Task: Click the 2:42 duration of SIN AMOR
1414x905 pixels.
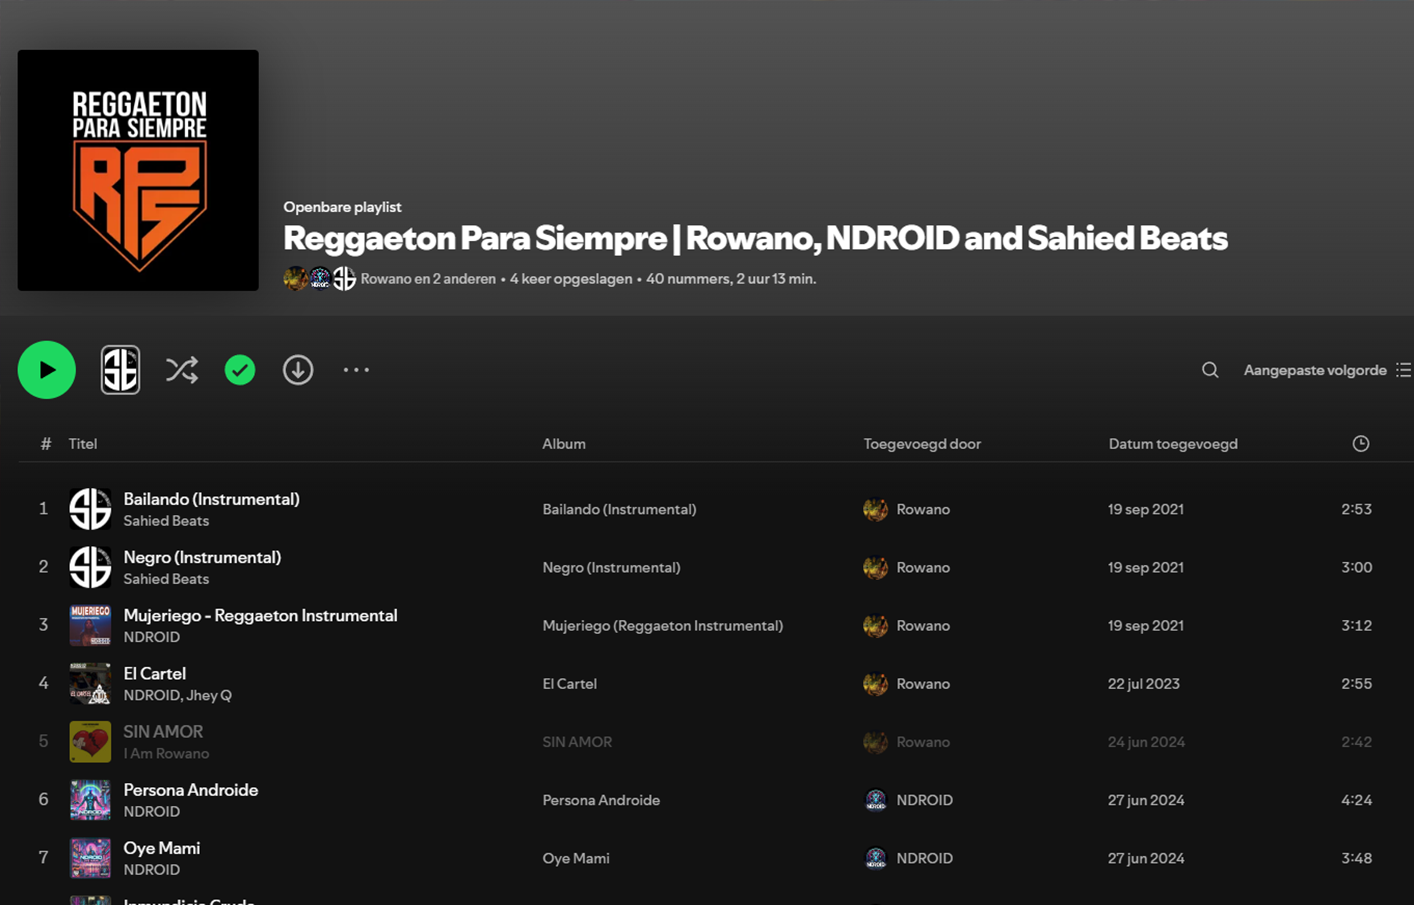Action: pyautogui.click(x=1356, y=742)
